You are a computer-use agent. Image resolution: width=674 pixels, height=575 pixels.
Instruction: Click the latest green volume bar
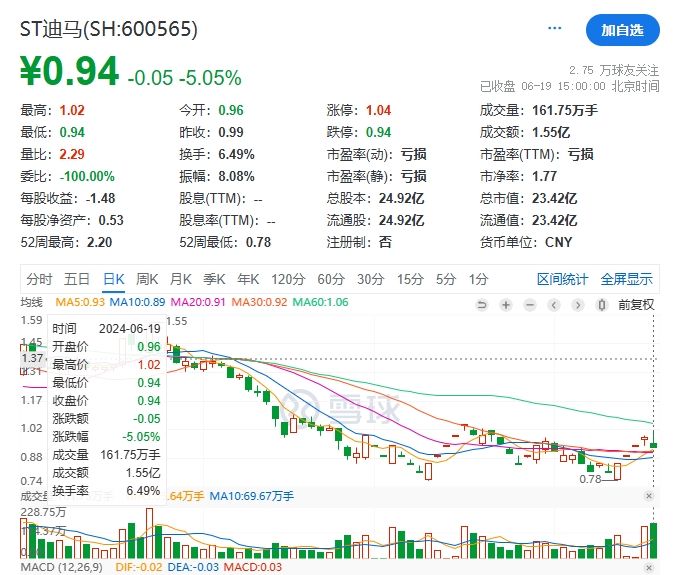653,541
